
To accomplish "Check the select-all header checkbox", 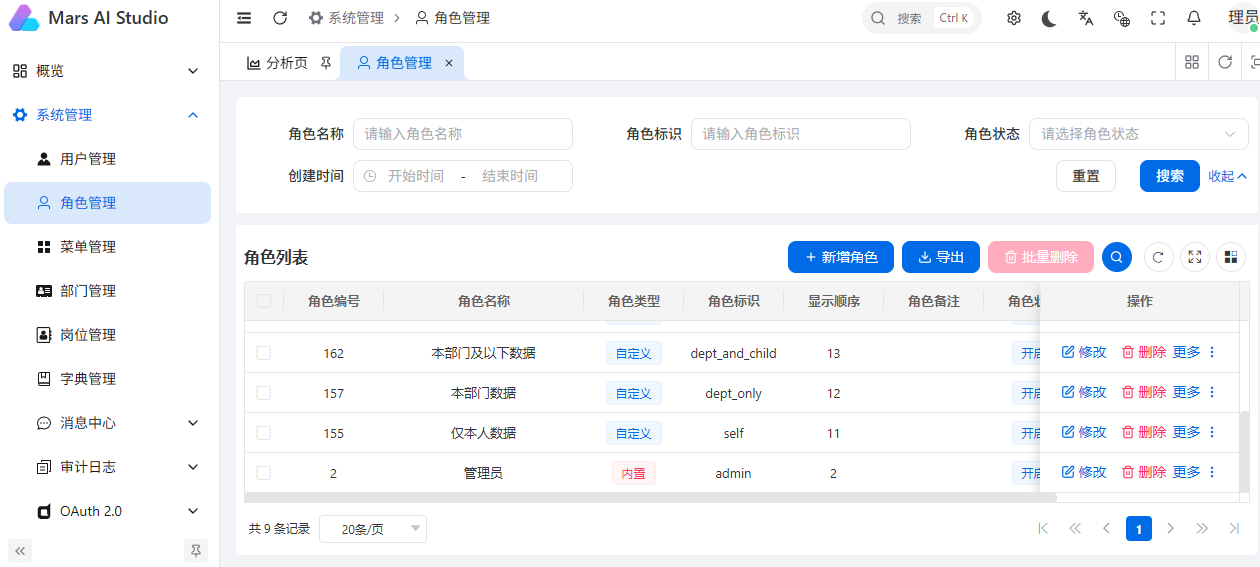I will [x=264, y=301].
